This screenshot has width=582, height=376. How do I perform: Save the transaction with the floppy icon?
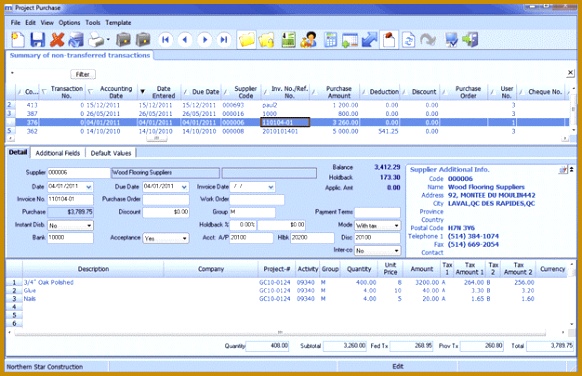[37, 40]
